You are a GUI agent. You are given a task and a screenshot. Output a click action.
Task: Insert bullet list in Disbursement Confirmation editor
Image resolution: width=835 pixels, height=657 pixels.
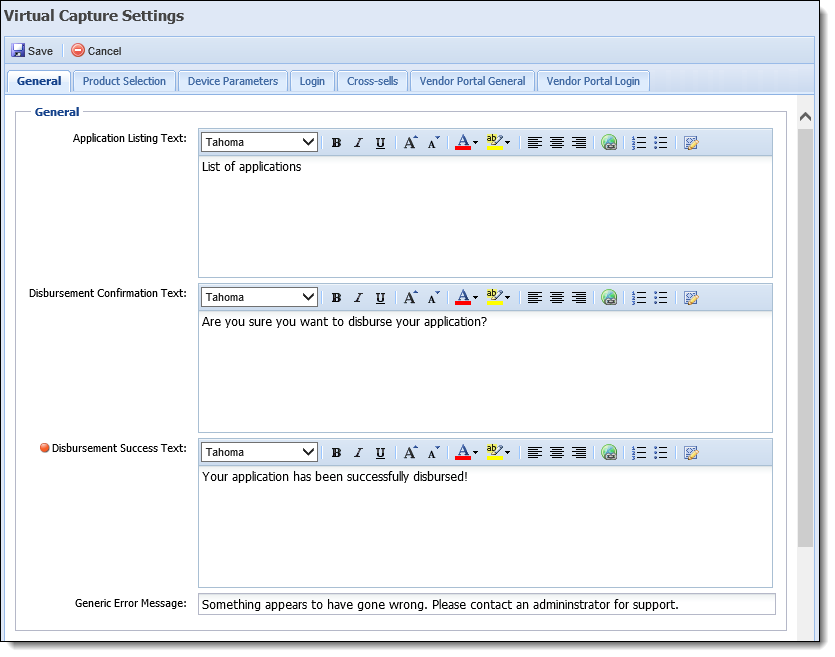pos(660,298)
